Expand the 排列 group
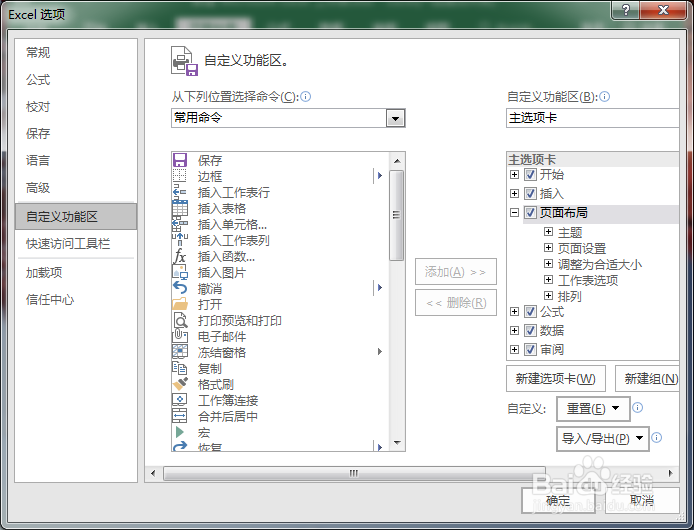The width and height of the screenshot is (694, 530). coord(548,296)
